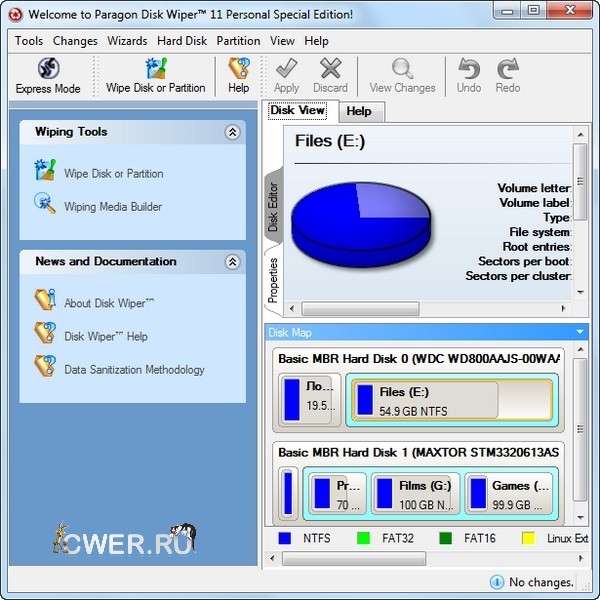Open the Tools menu

tap(29, 41)
